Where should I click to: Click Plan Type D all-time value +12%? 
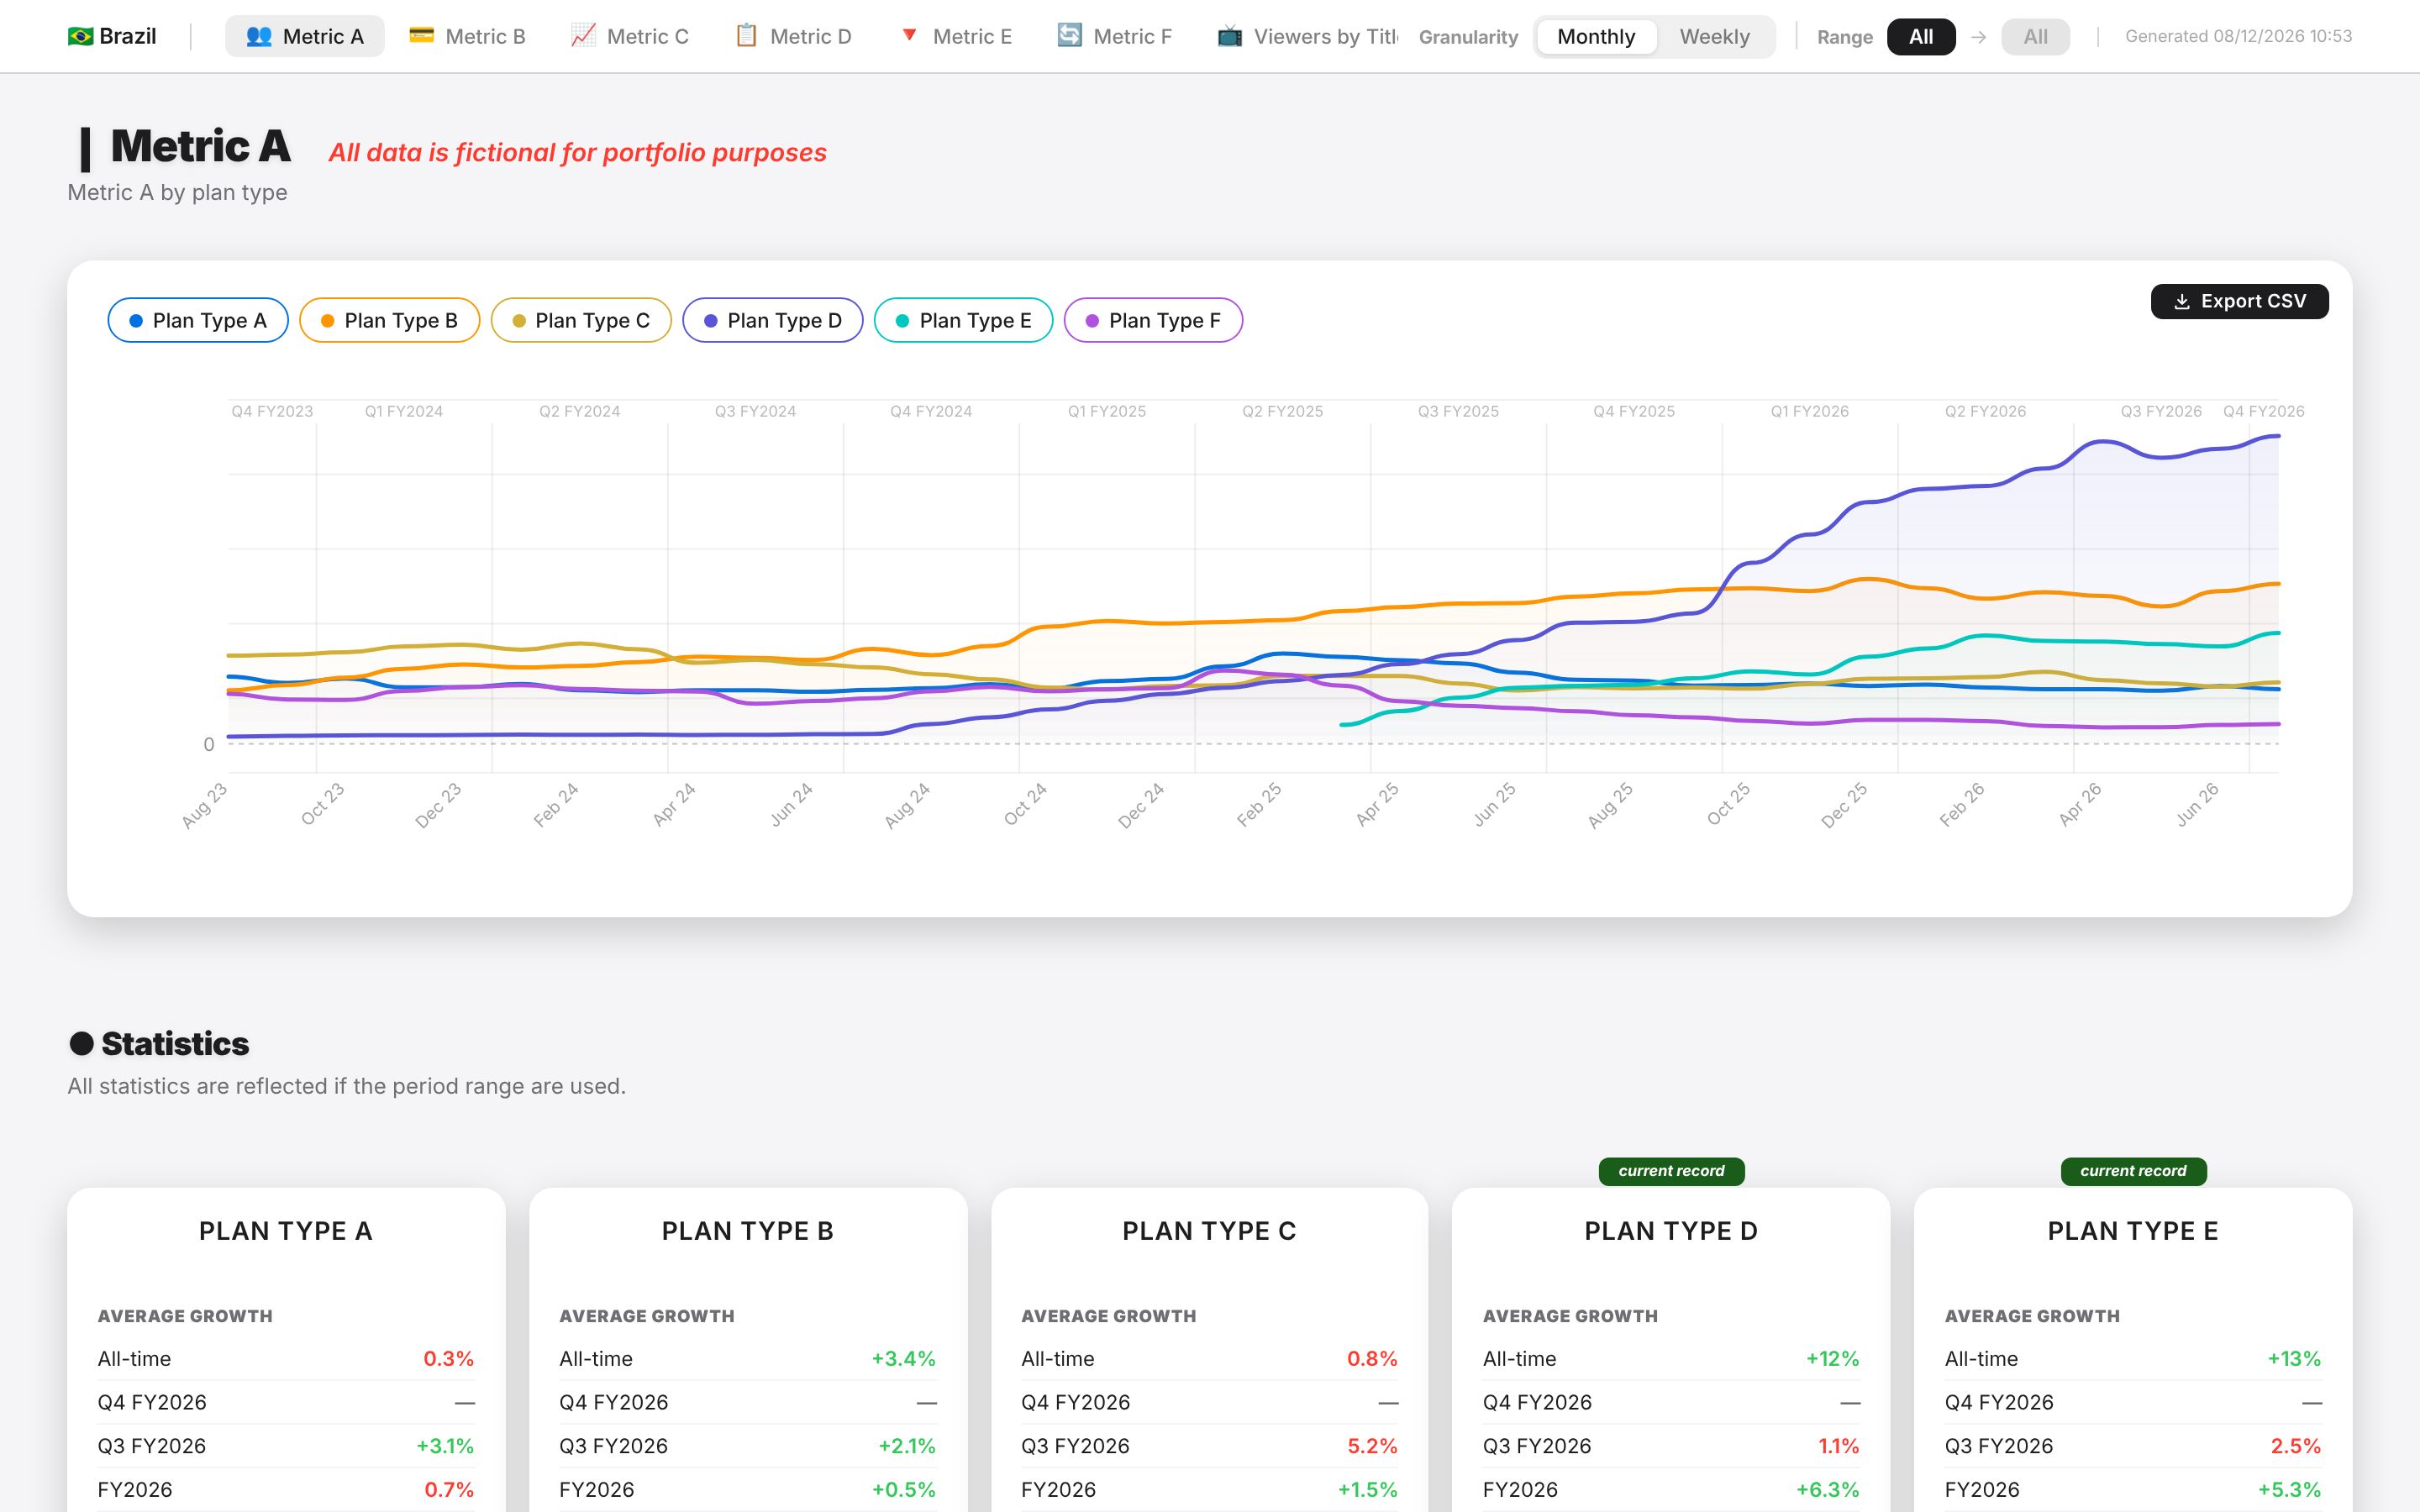[1832, 1359]
